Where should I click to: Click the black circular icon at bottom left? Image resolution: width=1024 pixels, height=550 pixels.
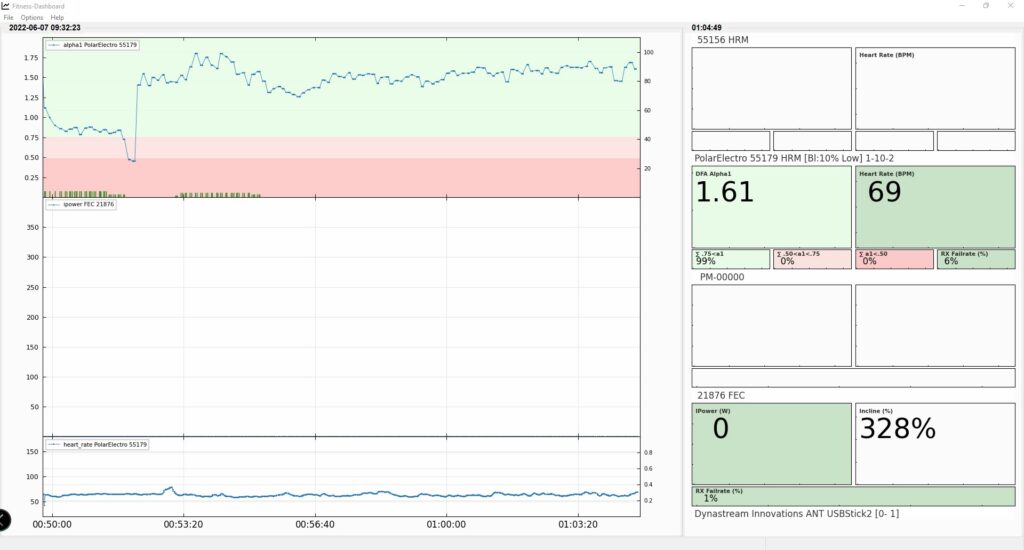(3, 519)
